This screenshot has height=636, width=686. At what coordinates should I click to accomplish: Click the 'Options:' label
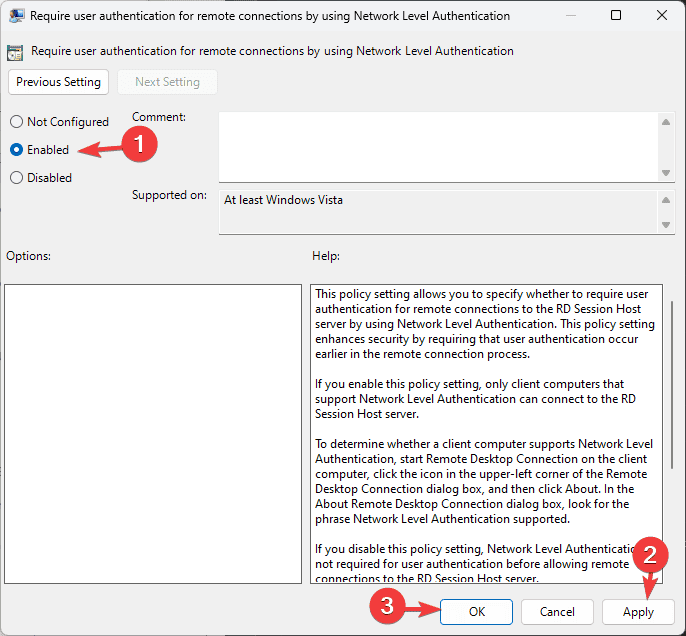click(x=28, y=256)
